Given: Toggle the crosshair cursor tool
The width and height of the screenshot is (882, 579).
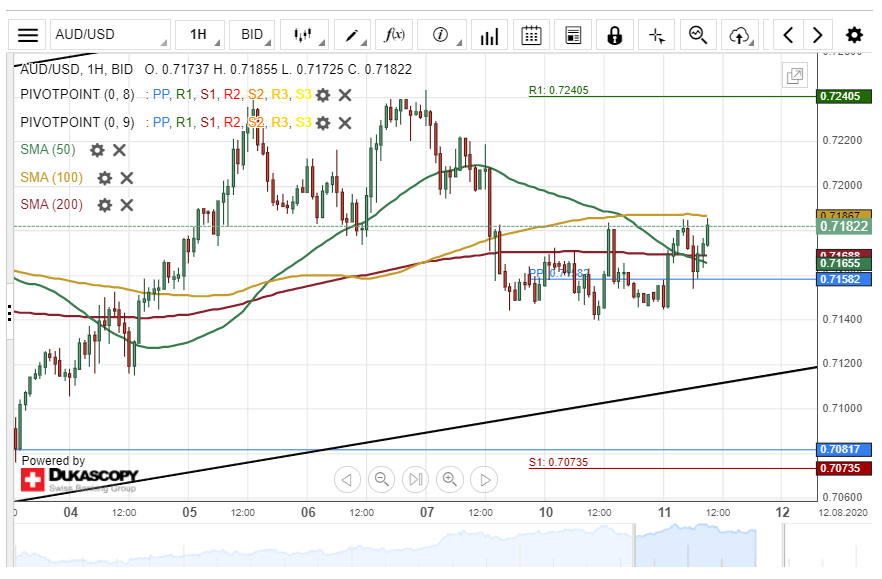Looking at the screenshot, I should [656, 35].
